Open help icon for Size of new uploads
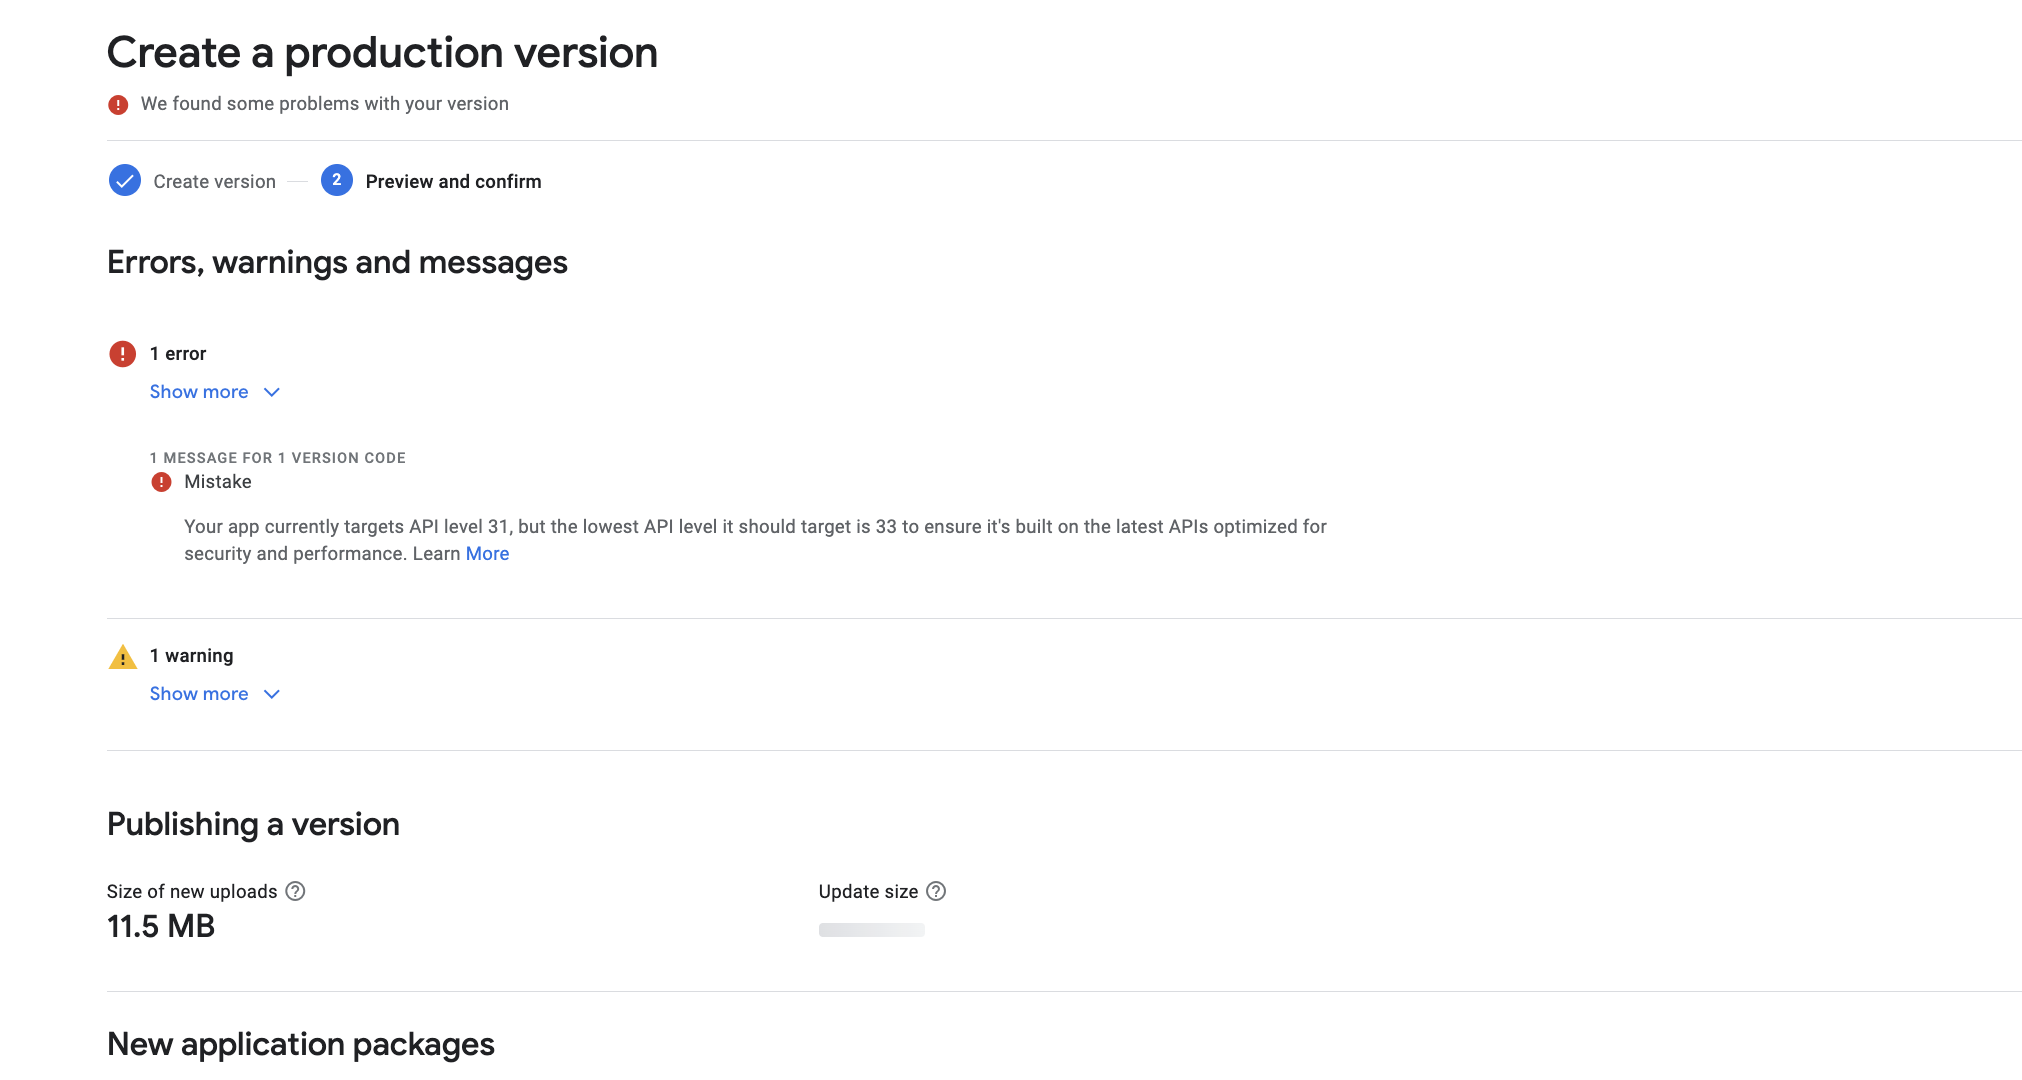2022x1080 pixels. [295, 891]
